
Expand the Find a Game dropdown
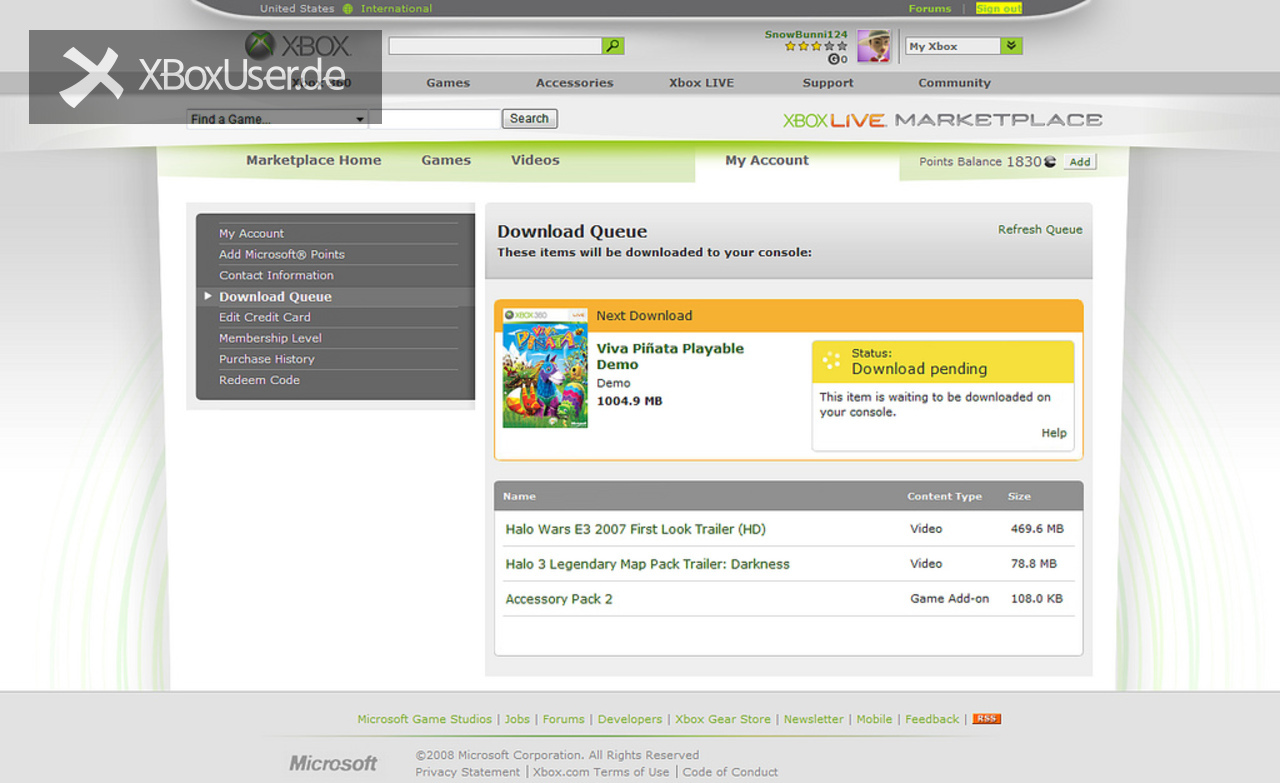(x=360, y=119)
